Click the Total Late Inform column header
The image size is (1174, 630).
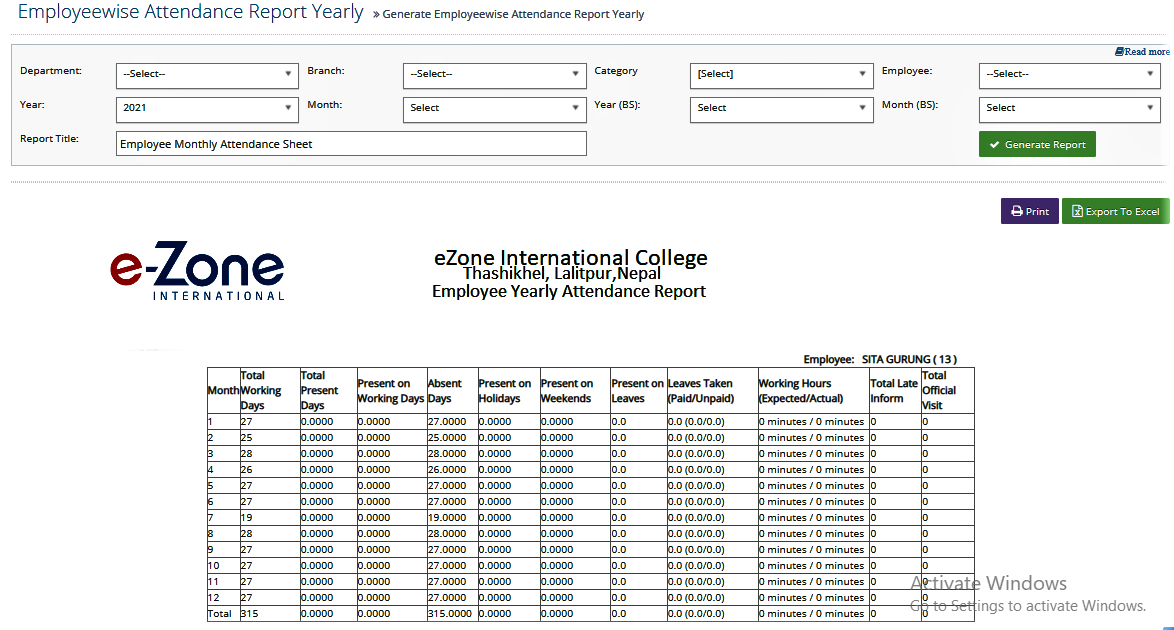895,390
